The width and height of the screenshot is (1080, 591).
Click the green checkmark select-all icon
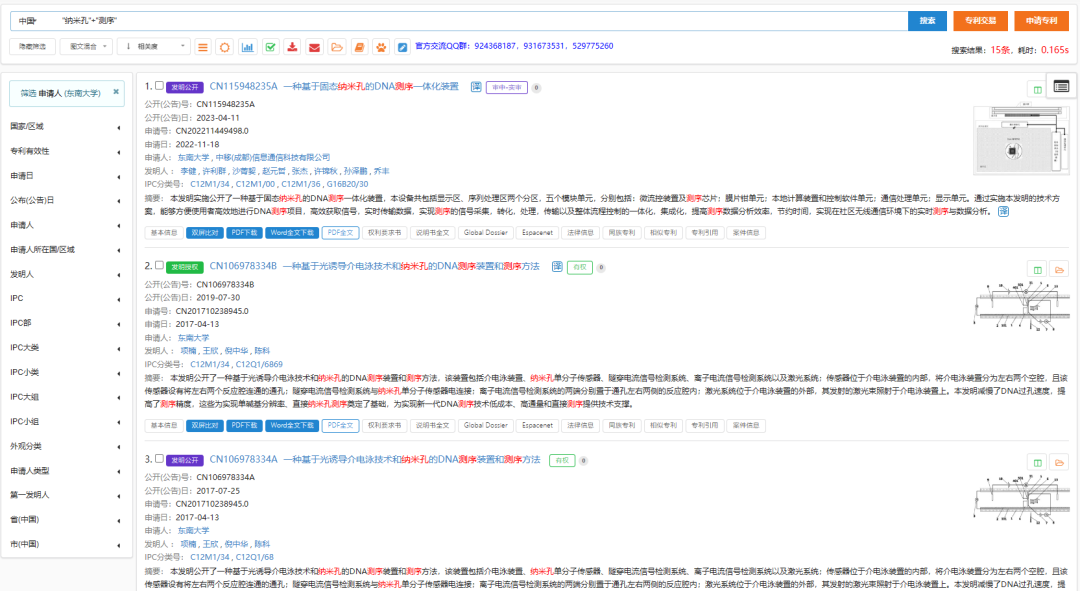click(270, 47)
